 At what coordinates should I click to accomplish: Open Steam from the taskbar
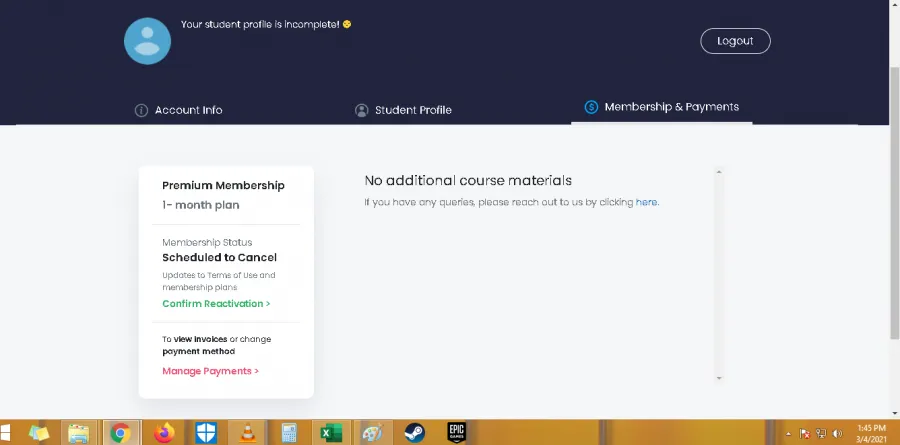pyautogui.click(x=413, y=433)
